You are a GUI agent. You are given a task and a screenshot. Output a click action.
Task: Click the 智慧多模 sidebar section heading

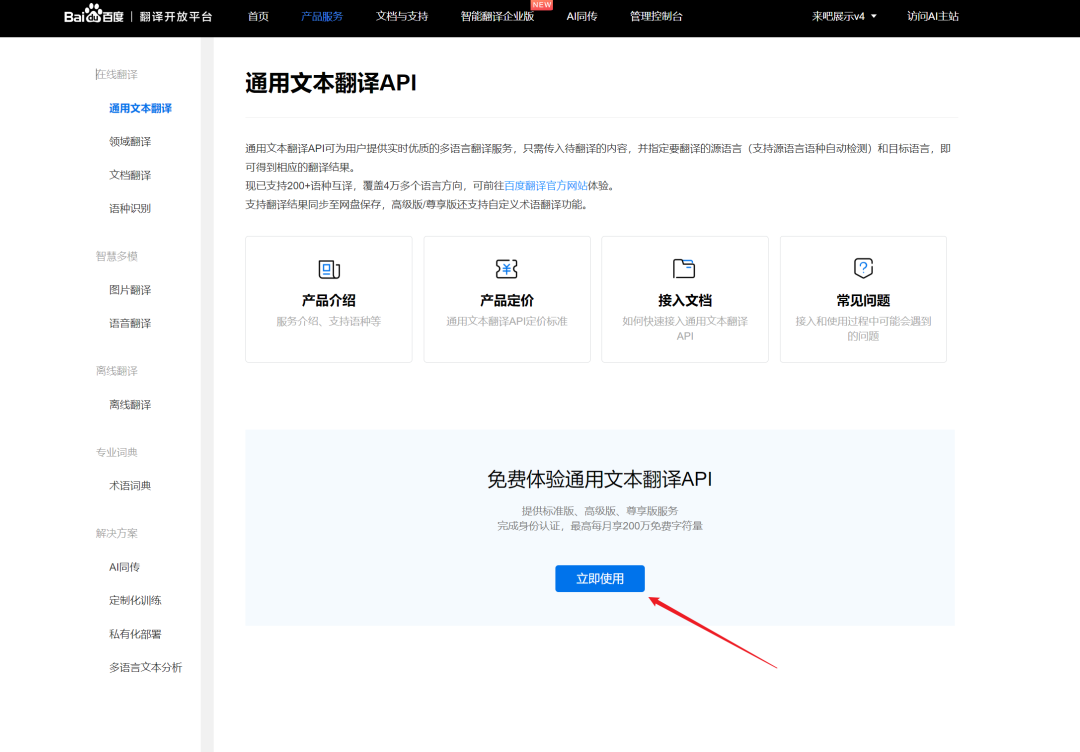[x=117, y=256]
